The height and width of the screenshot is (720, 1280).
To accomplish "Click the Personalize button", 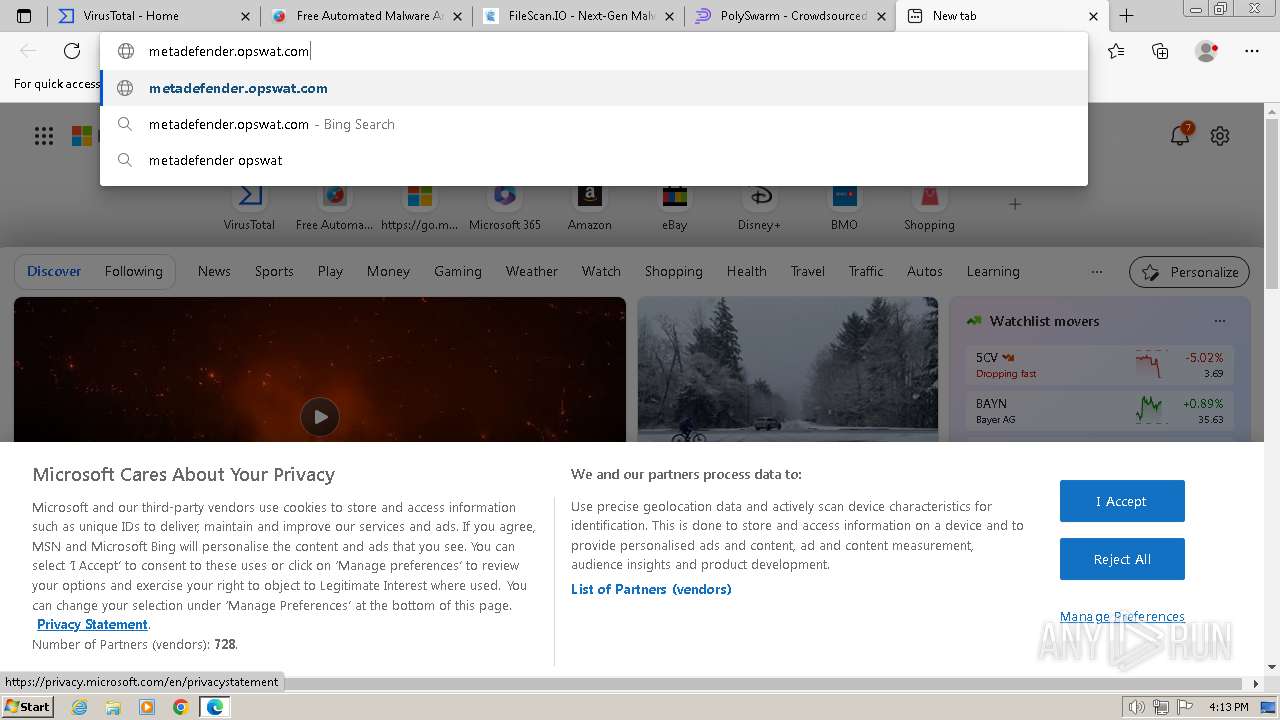I will (x=1190, y=272).
